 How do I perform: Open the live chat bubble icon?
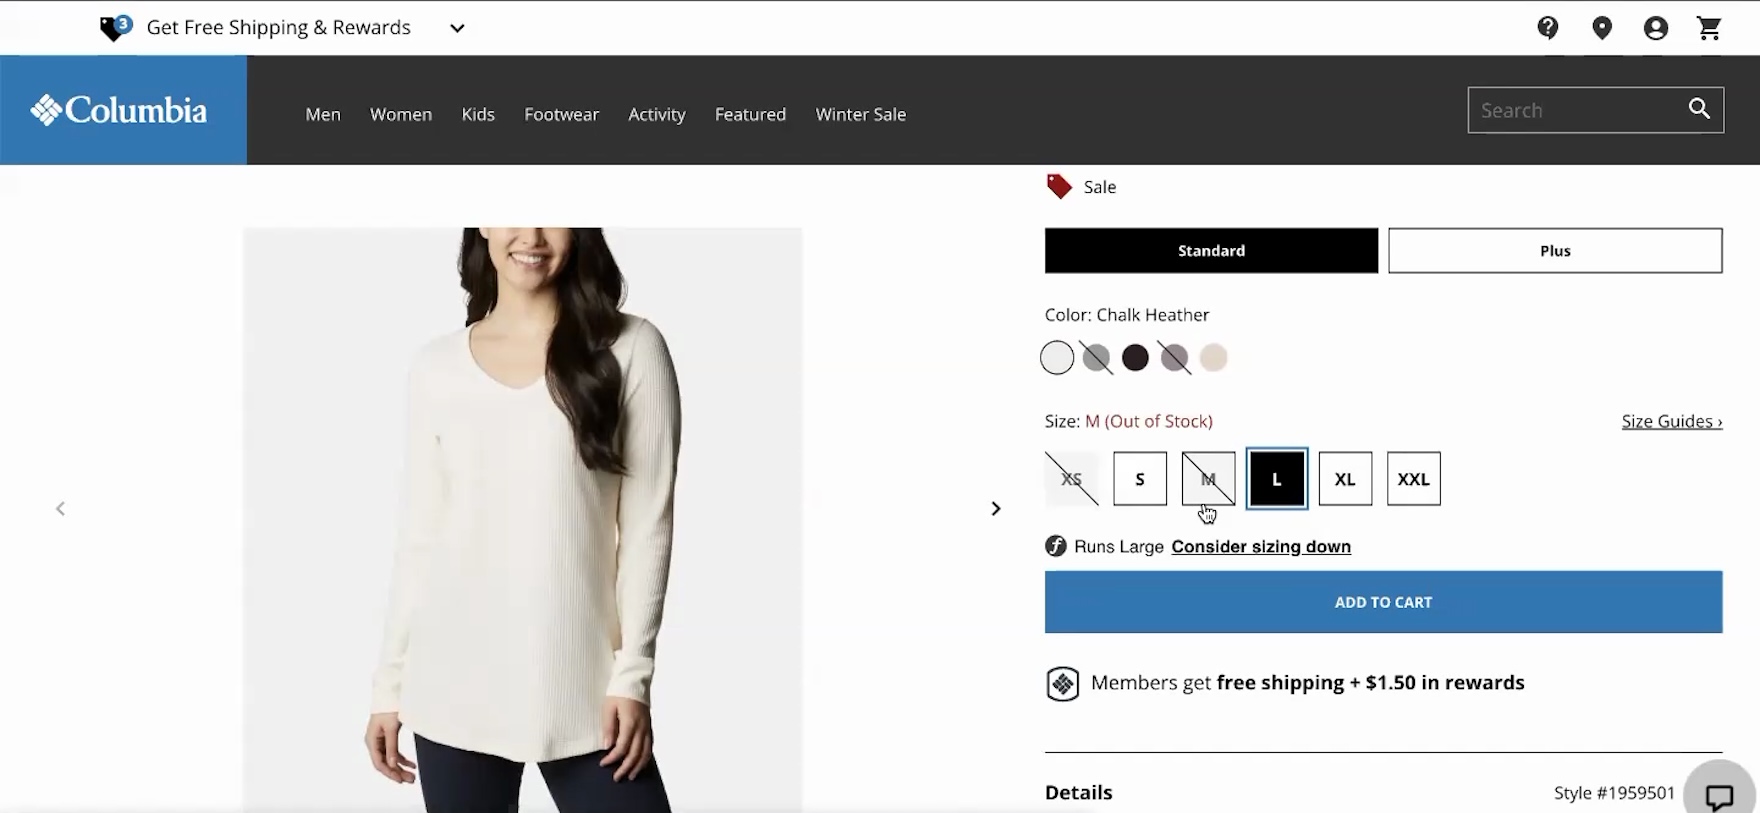click(1719, 797)
